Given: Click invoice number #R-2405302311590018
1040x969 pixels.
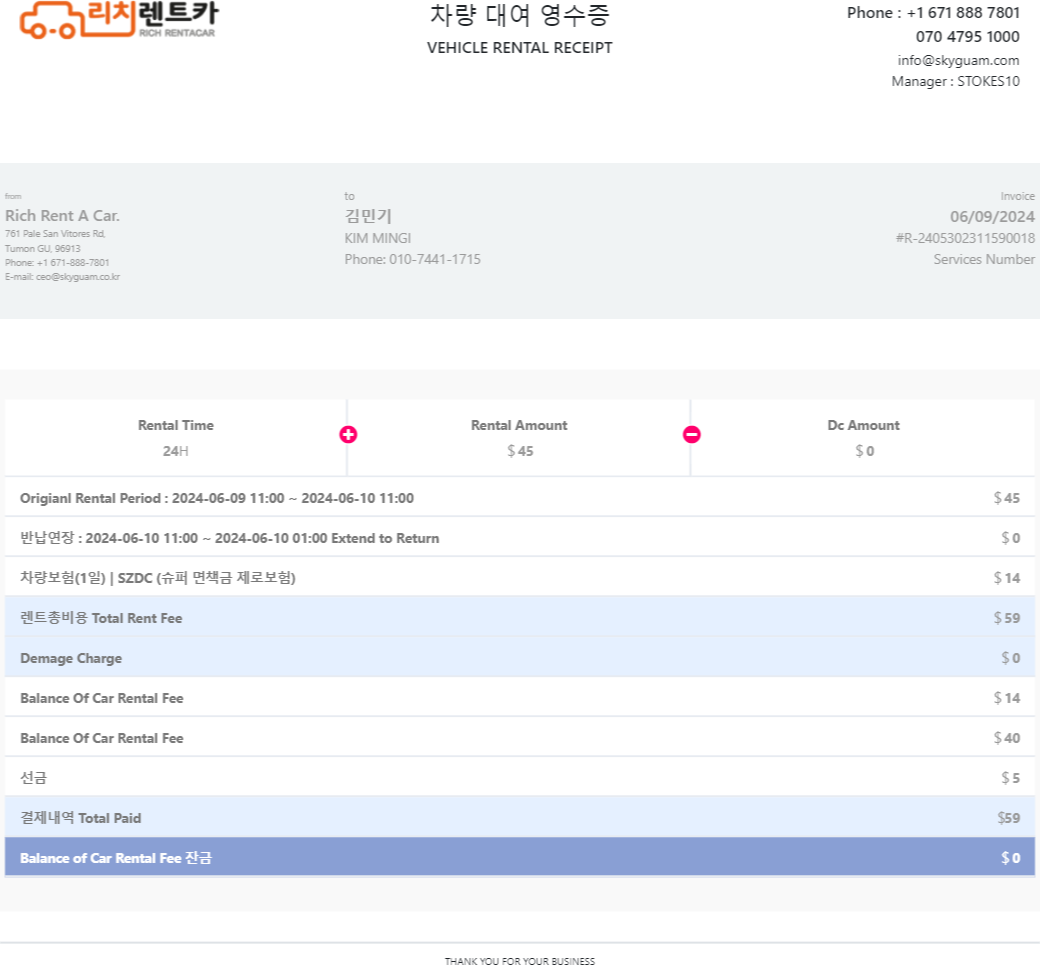Looking at the screenshot, I should coord(965,238).
